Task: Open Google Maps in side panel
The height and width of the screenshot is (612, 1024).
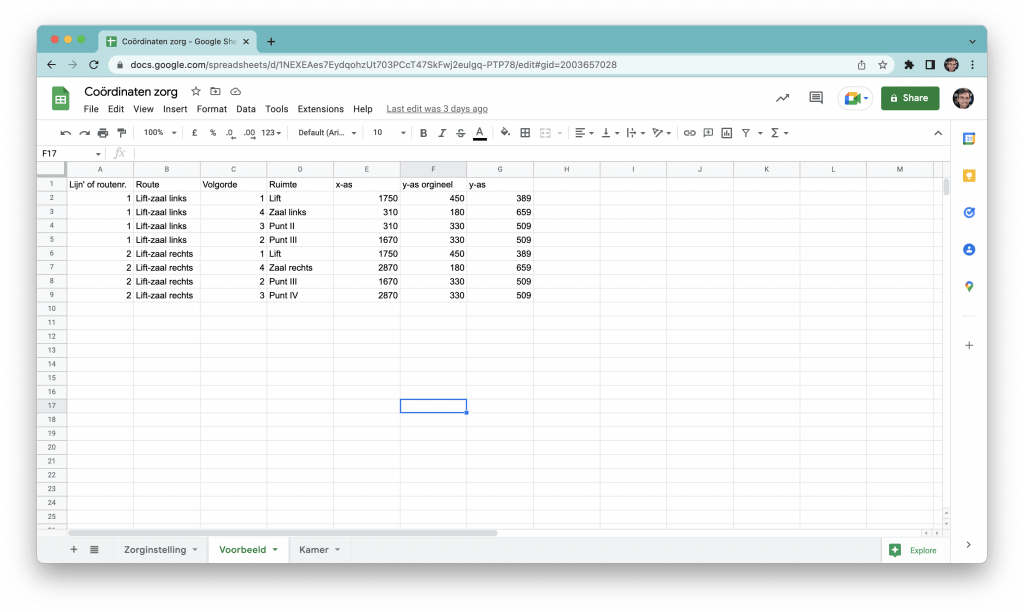Action: click(x=968, y=287)
